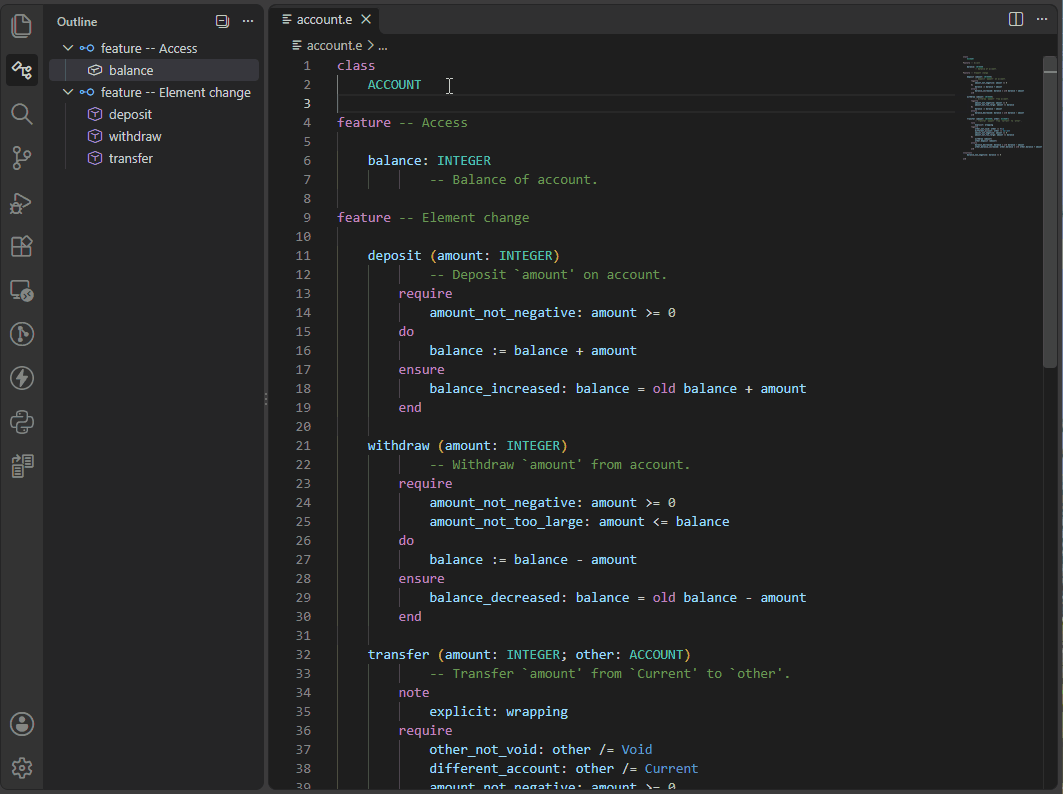Click the ACCOUNT class name on line 2
Image resolution: width=1063 pixels, height=794 pixels.
[394, 85]
